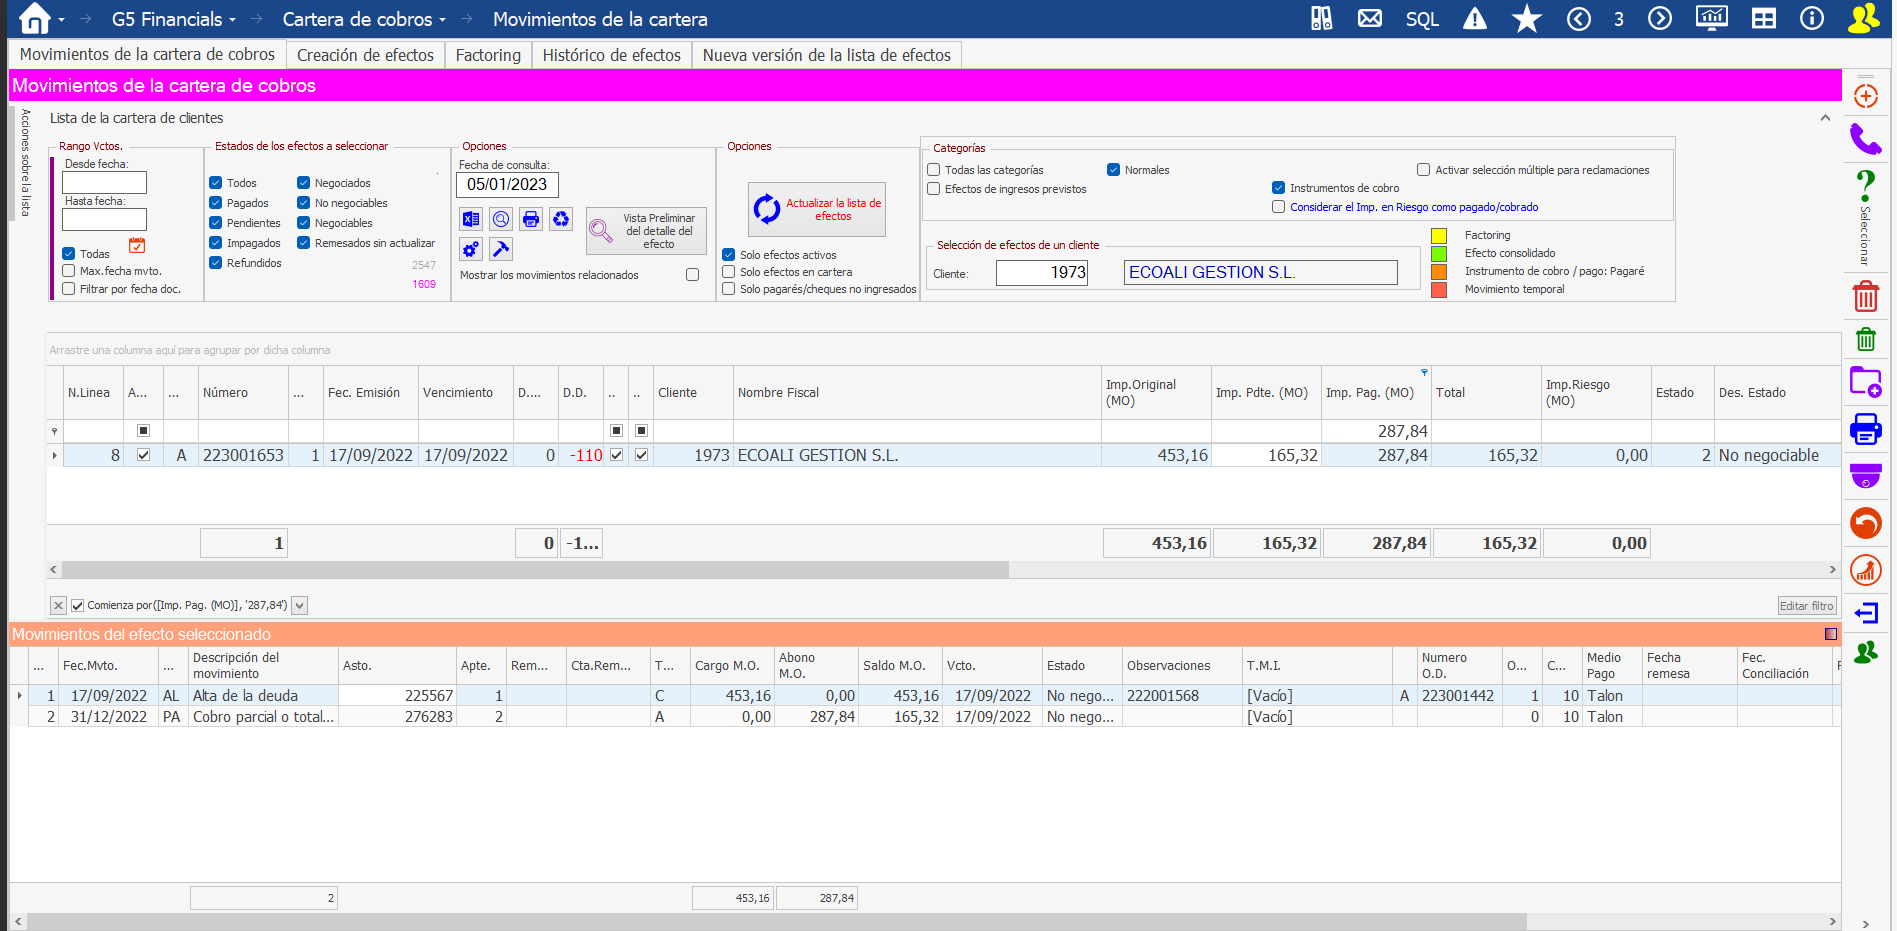Image resolution: width=1897 pixels, height=931 pixels.
Task: Click the purple phone icon in sidebar
Action: 1865,139
